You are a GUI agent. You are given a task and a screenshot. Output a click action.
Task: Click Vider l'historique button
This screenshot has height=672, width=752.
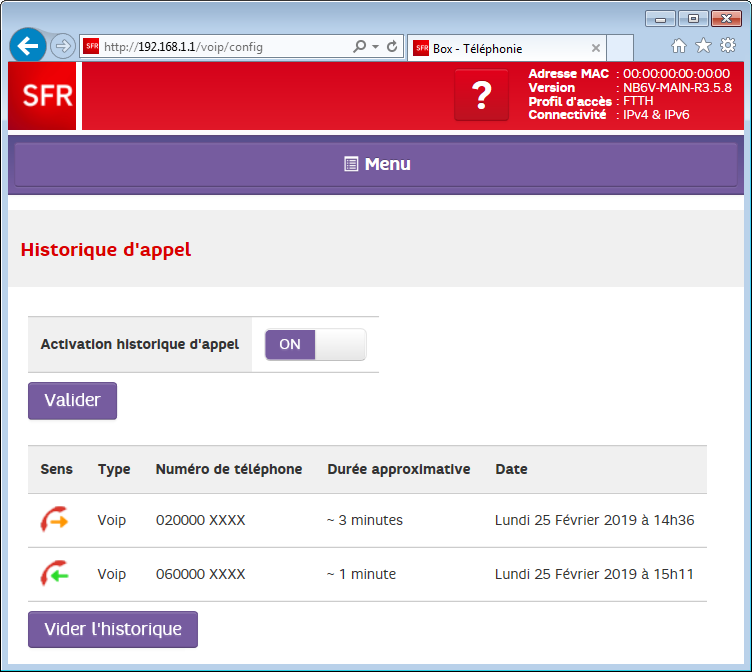pos(113,629)
